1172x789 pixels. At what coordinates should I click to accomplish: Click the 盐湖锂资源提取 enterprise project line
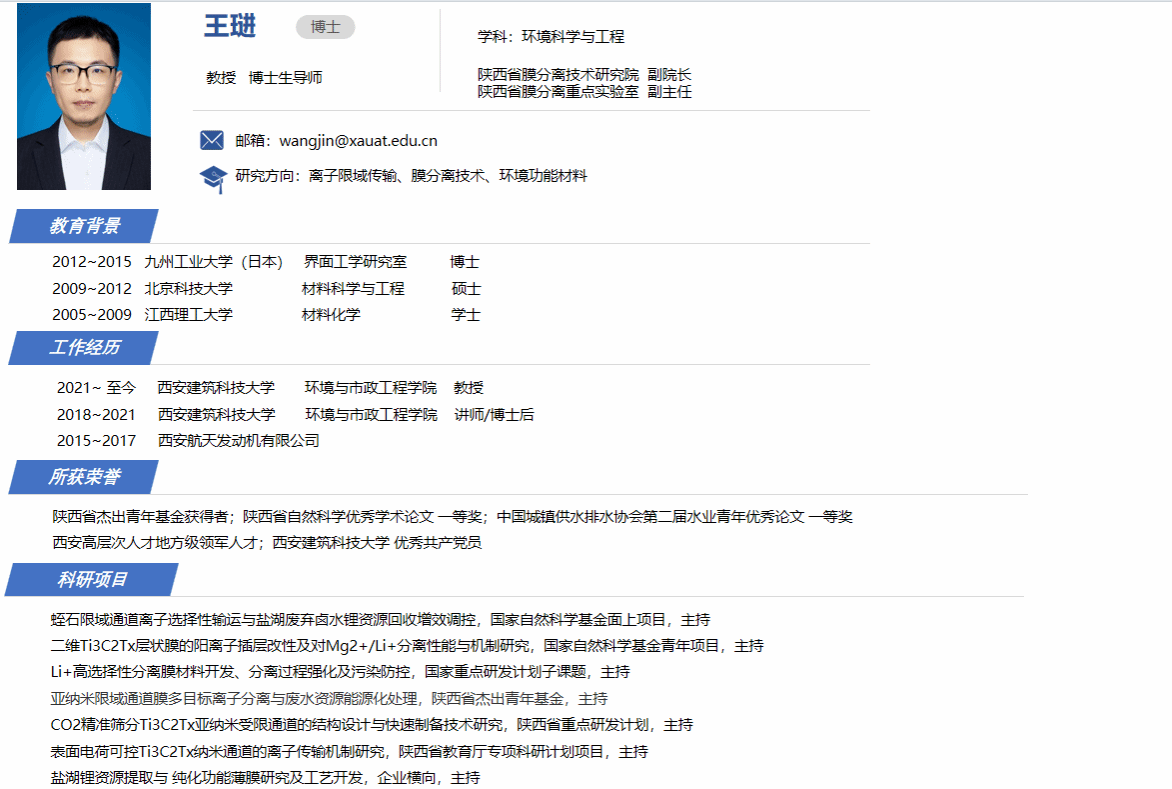click(265, 777)
